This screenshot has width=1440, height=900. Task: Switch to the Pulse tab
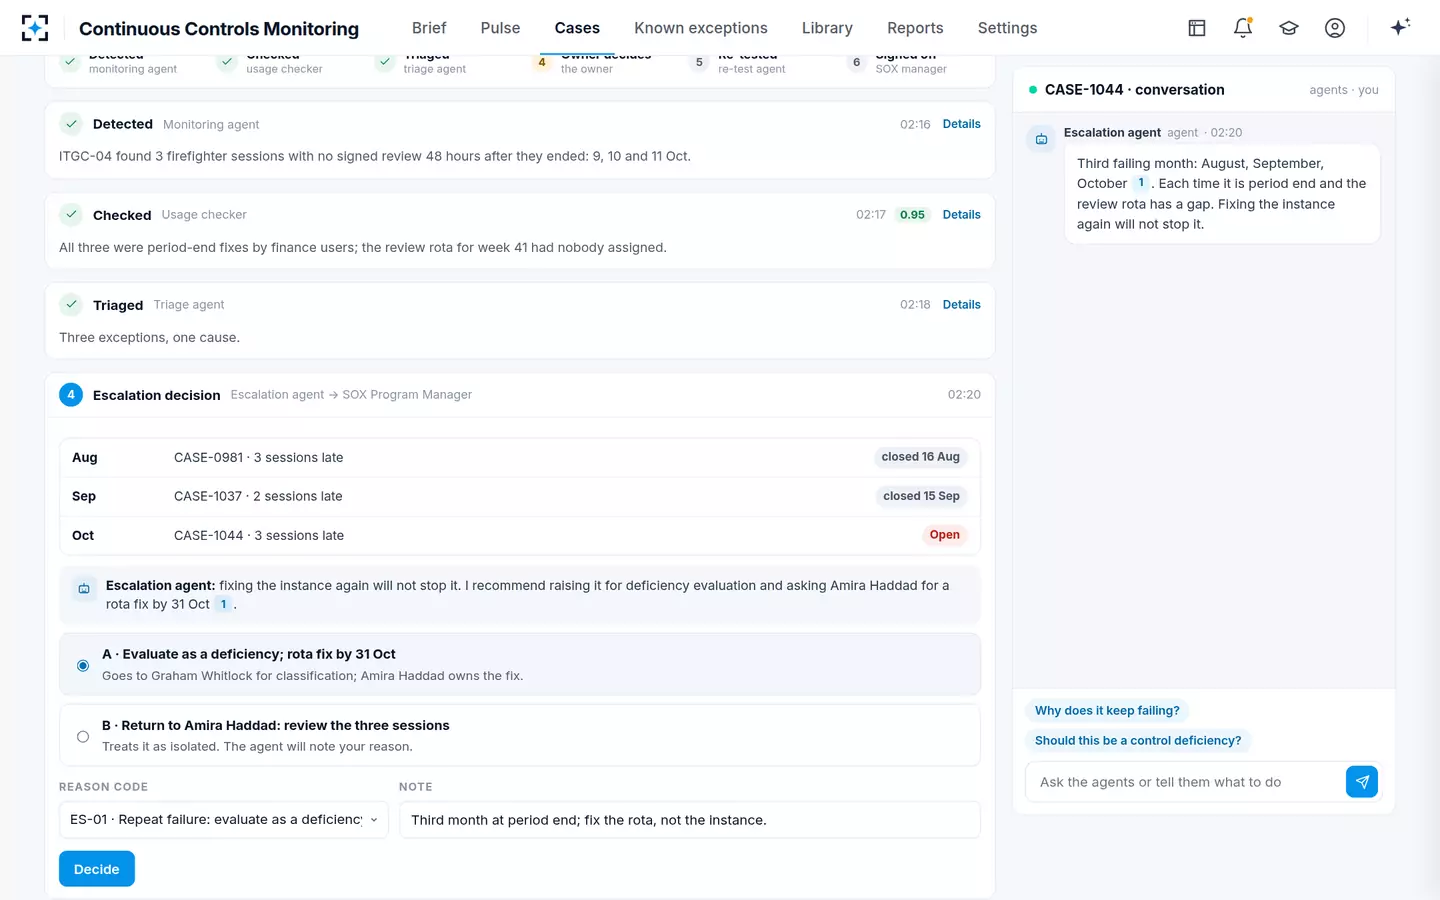click(x=500, y=28)
